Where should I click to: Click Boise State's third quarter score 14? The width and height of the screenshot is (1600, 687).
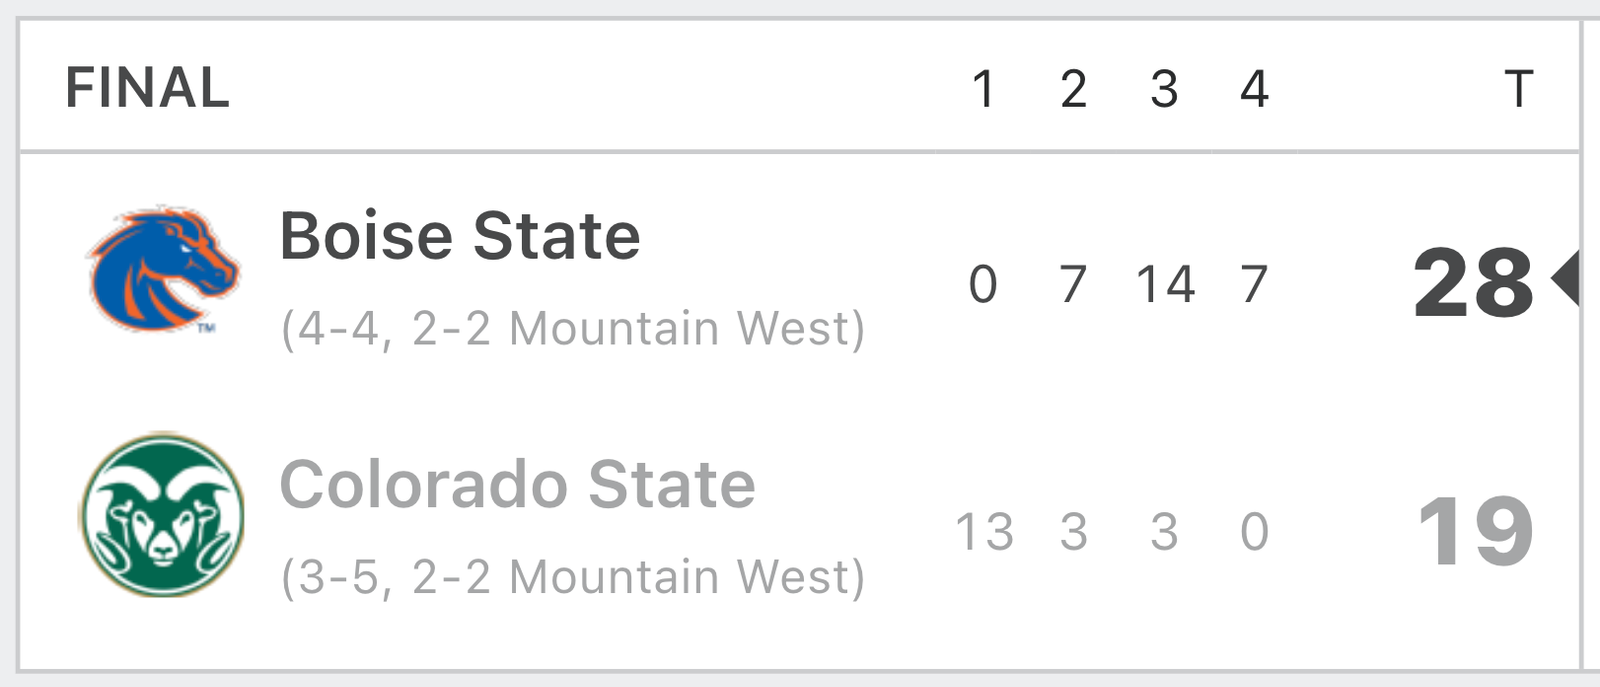(x=1165, y=284)
